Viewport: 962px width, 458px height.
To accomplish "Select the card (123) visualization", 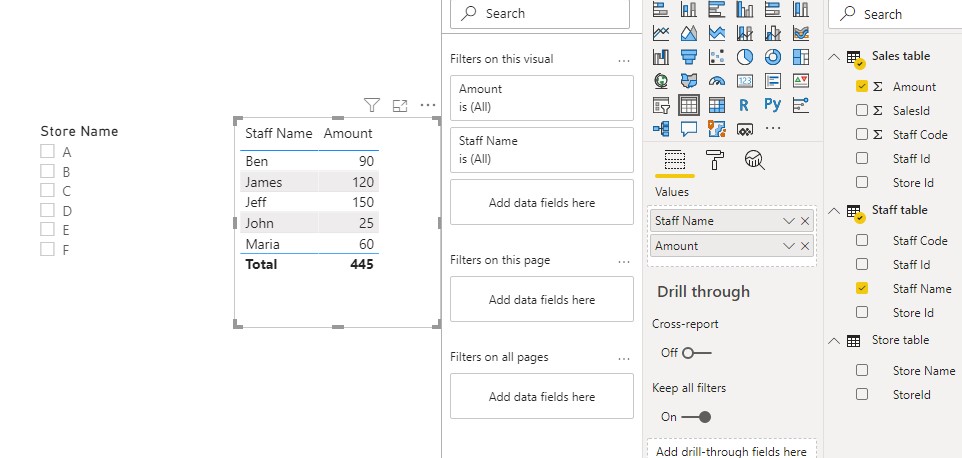I will click(x=745, y=81).
